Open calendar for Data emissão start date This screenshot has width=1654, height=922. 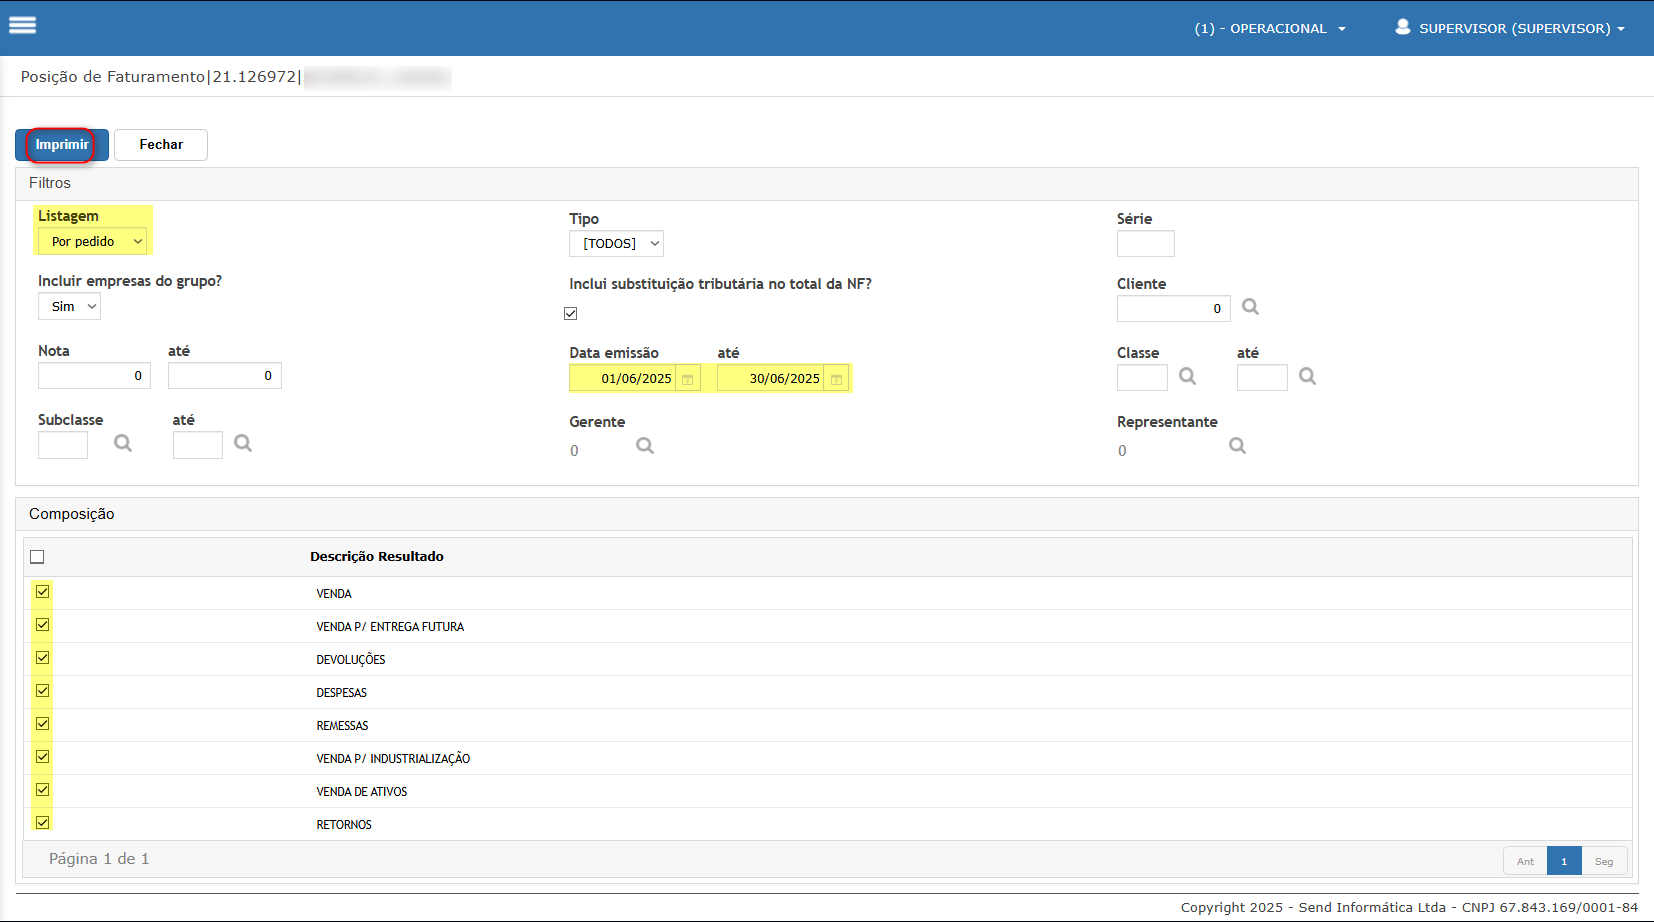[688, 379]
